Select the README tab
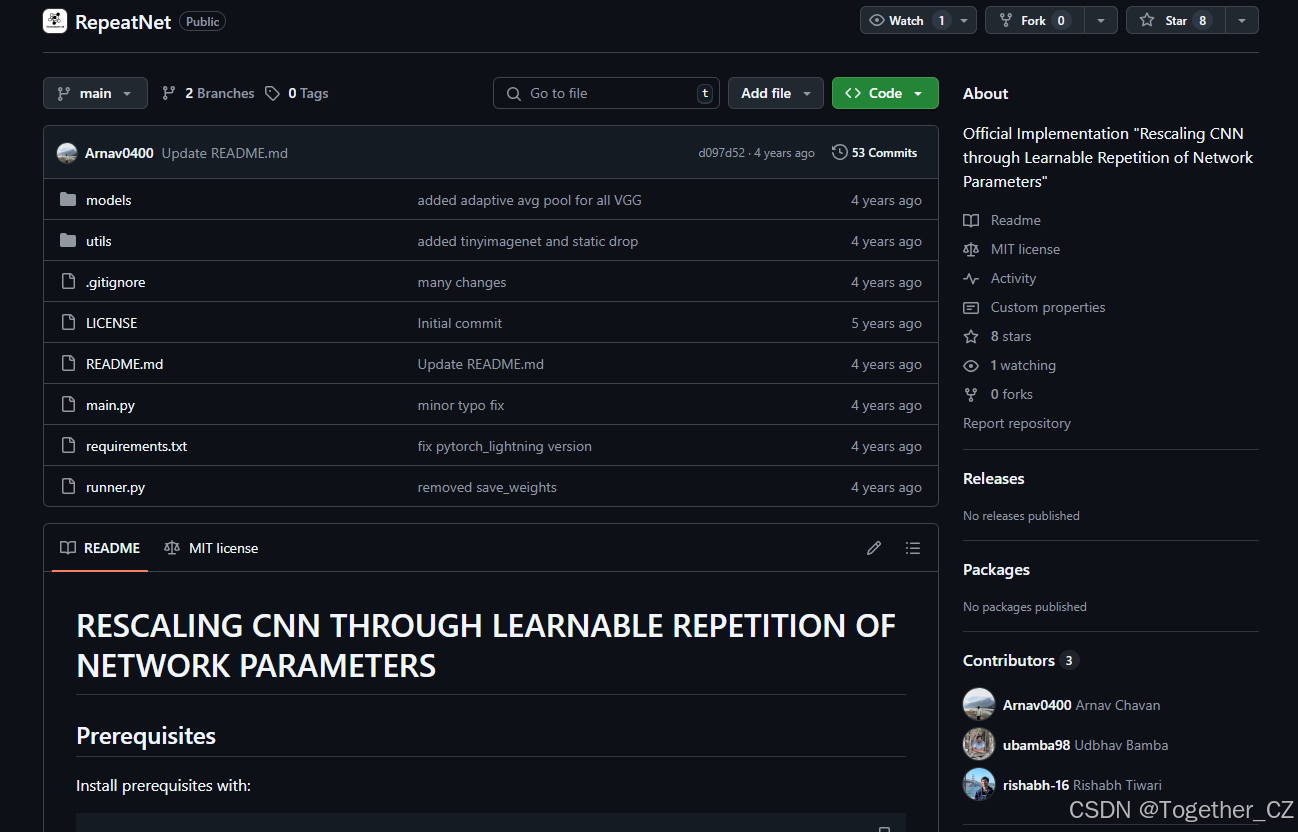1298x832 pixels. [x=100, y=548]
